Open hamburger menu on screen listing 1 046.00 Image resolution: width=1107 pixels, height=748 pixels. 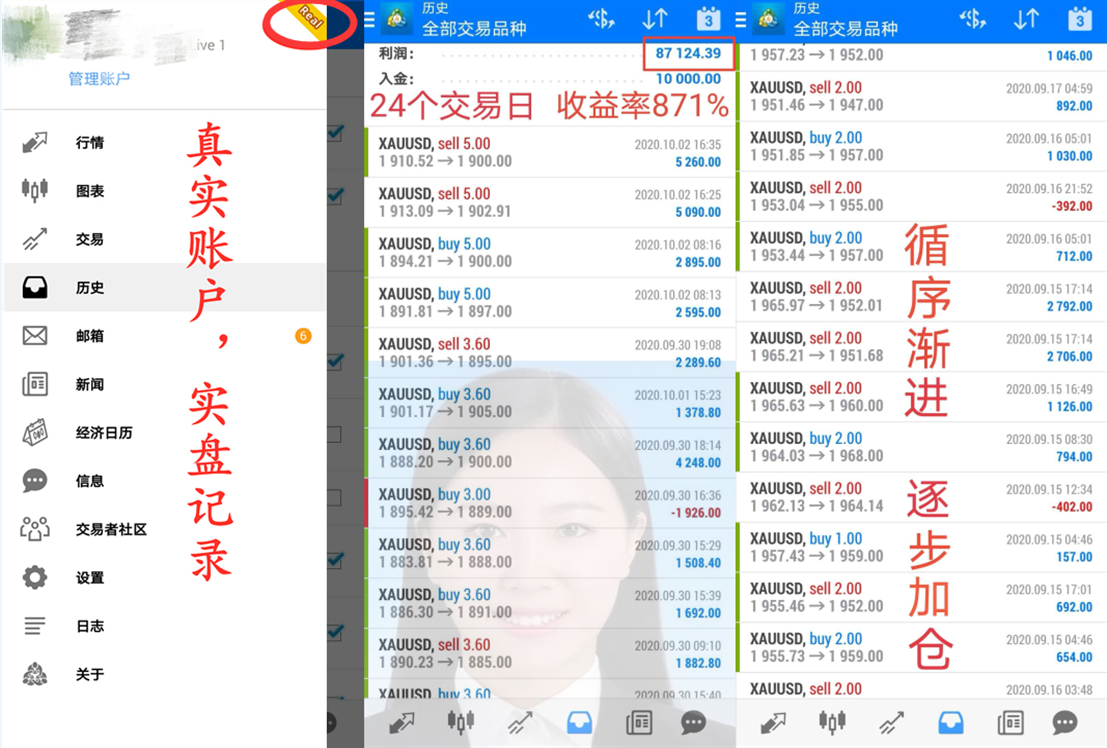(x=741, y=20)
